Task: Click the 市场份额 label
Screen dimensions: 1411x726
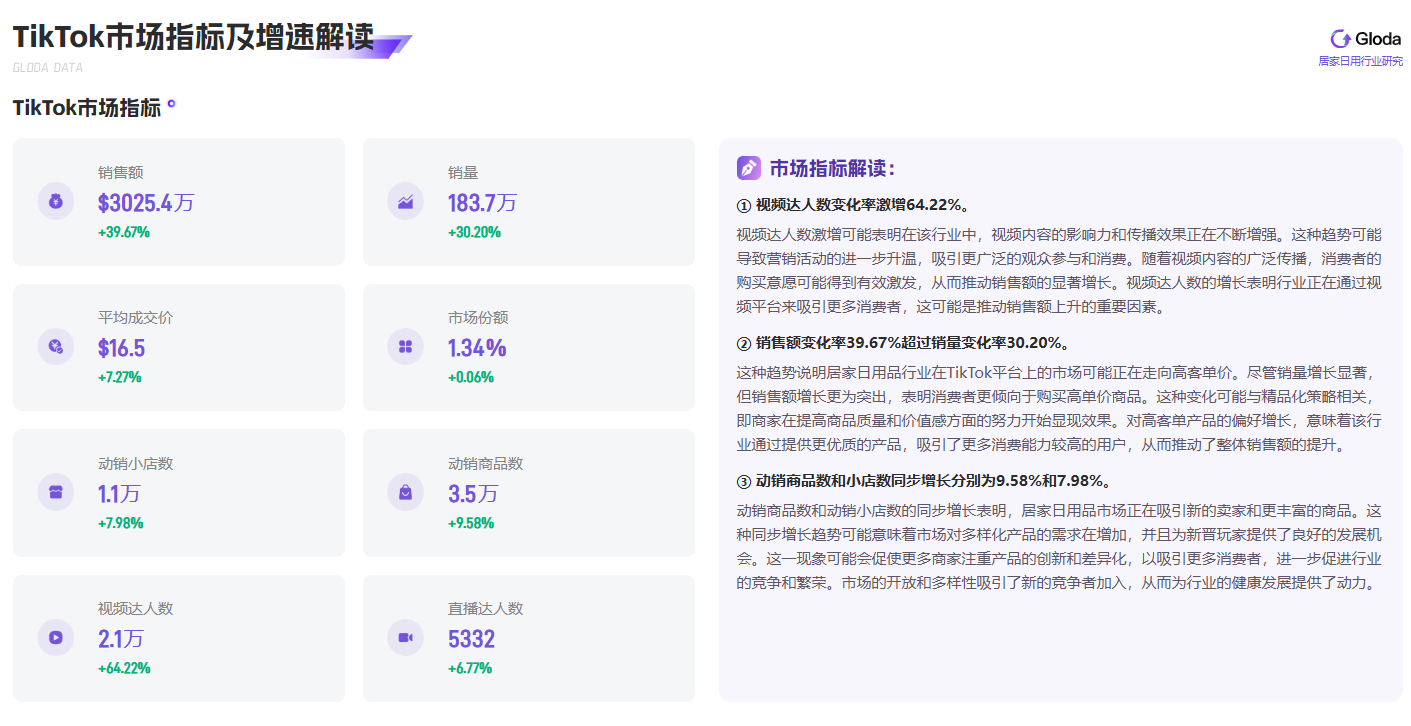Action: (x=478, y=318)
